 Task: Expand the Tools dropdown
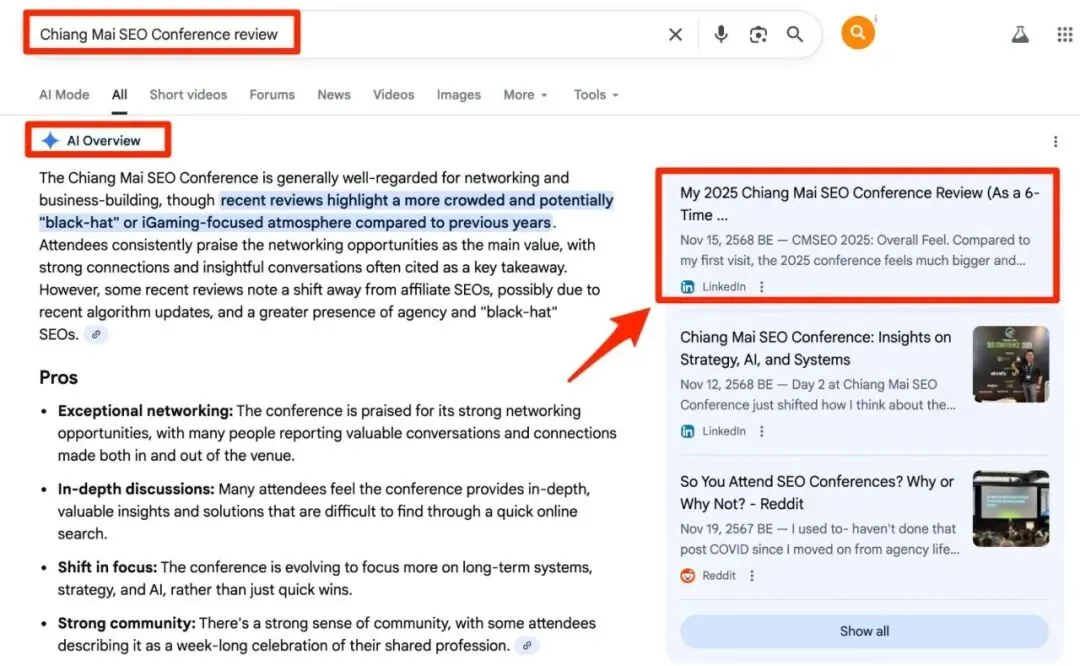(596, 95)
